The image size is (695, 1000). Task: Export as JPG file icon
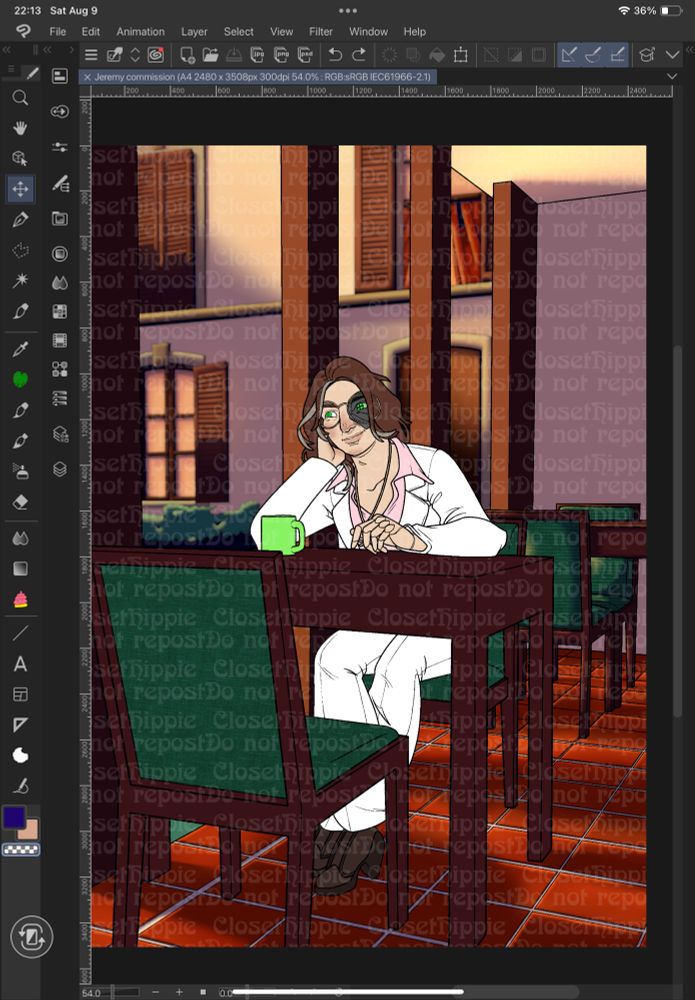(x=258, y=55)
